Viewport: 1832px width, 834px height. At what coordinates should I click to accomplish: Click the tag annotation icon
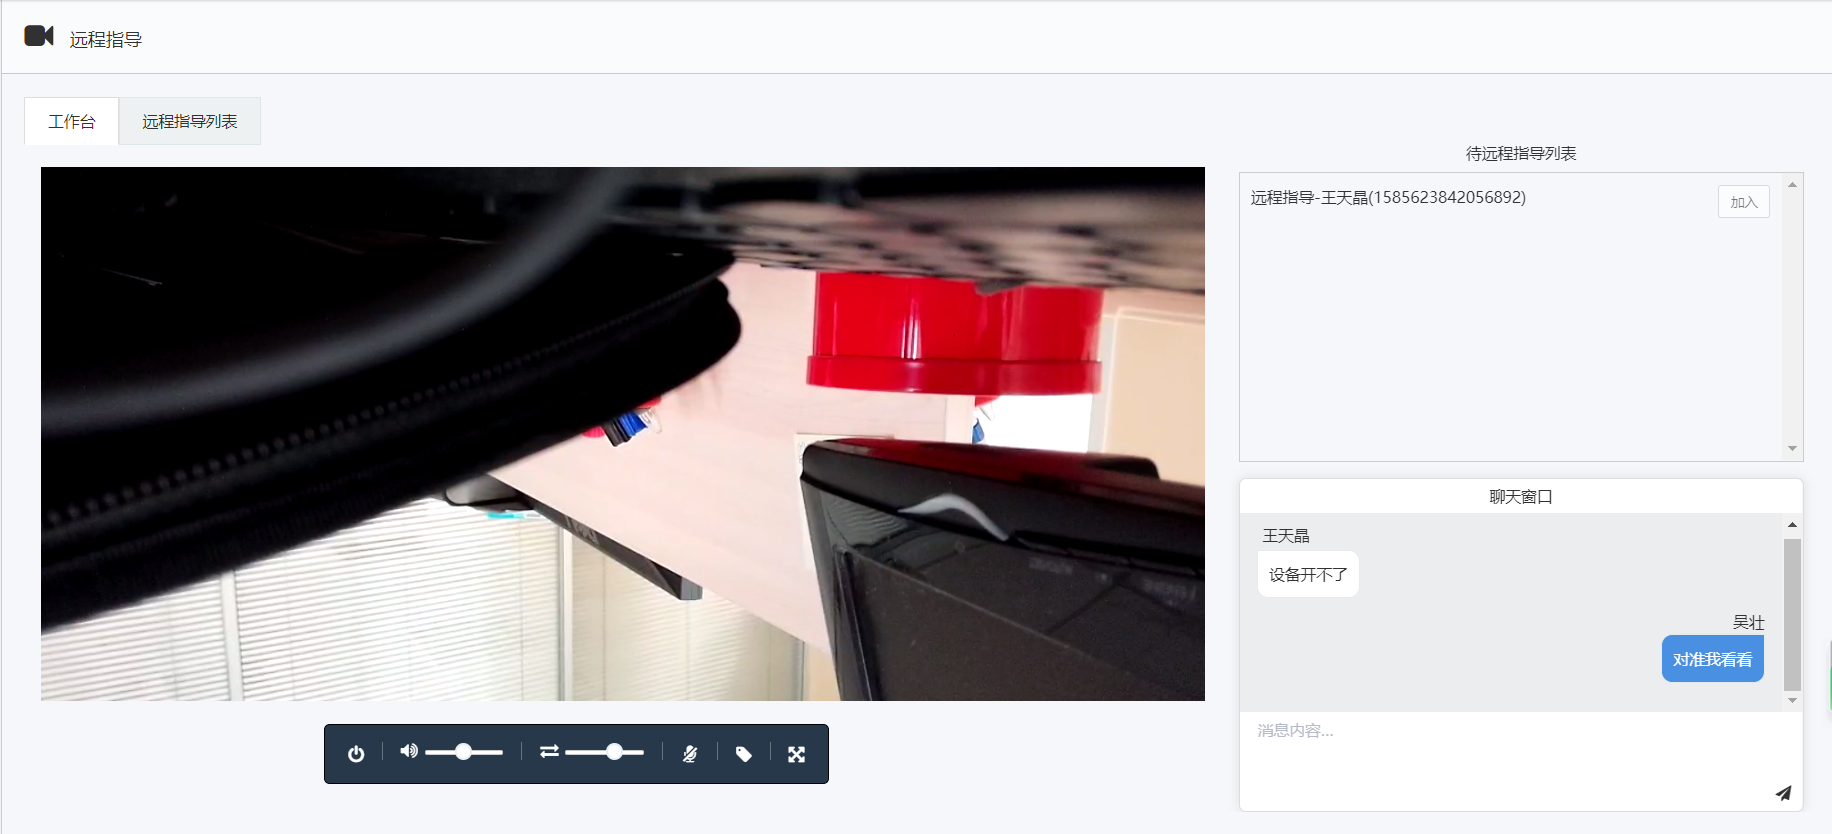(x=743, y=754)
